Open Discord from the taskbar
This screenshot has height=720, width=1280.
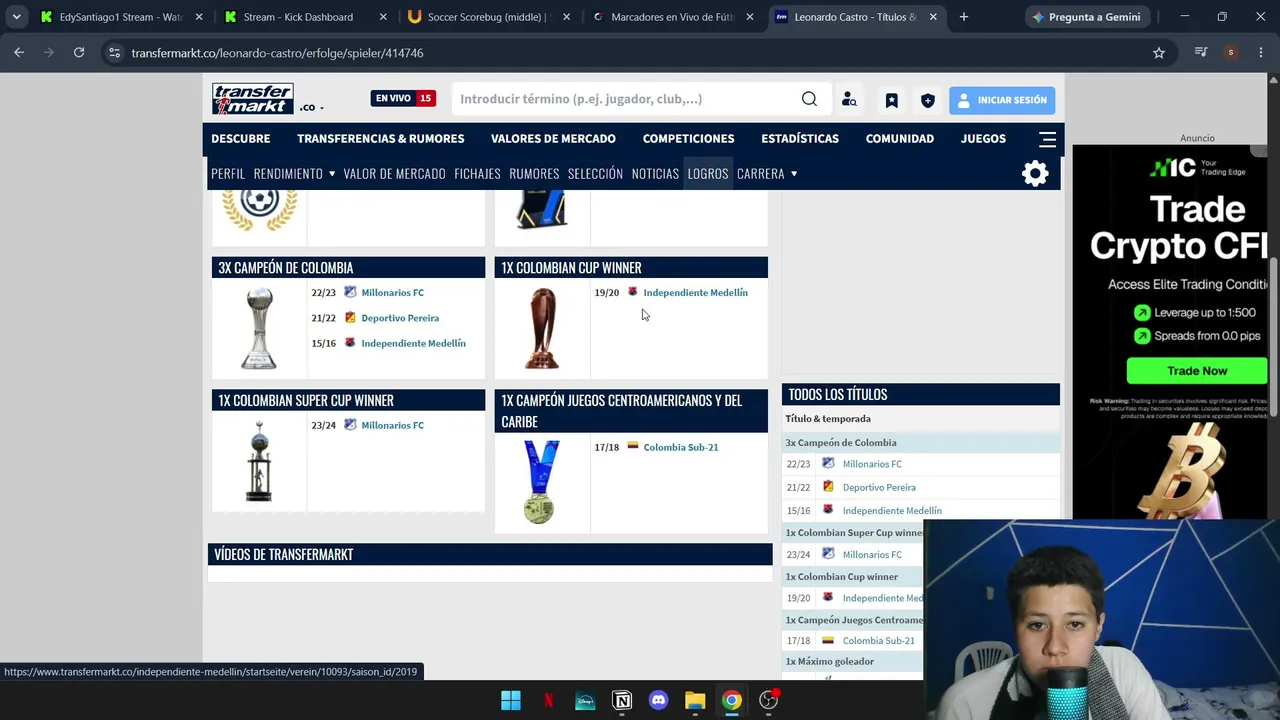[x=658, y=700]
